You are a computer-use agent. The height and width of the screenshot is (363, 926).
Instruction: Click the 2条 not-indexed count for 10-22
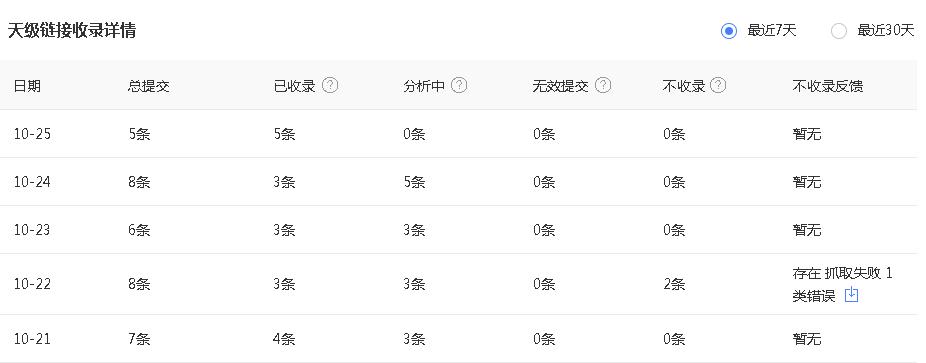[674, 284]
